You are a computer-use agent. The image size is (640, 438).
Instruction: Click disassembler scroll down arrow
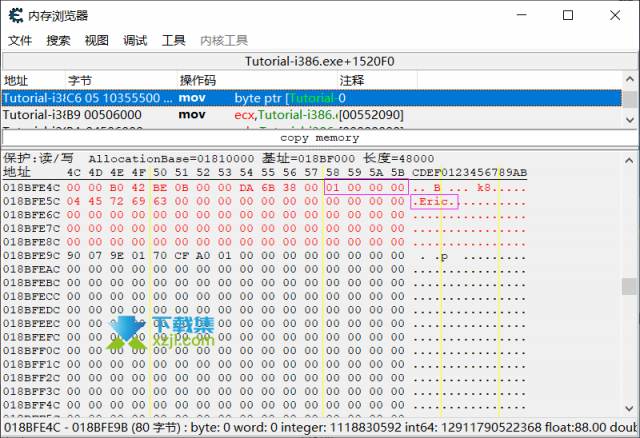[630, 120]
